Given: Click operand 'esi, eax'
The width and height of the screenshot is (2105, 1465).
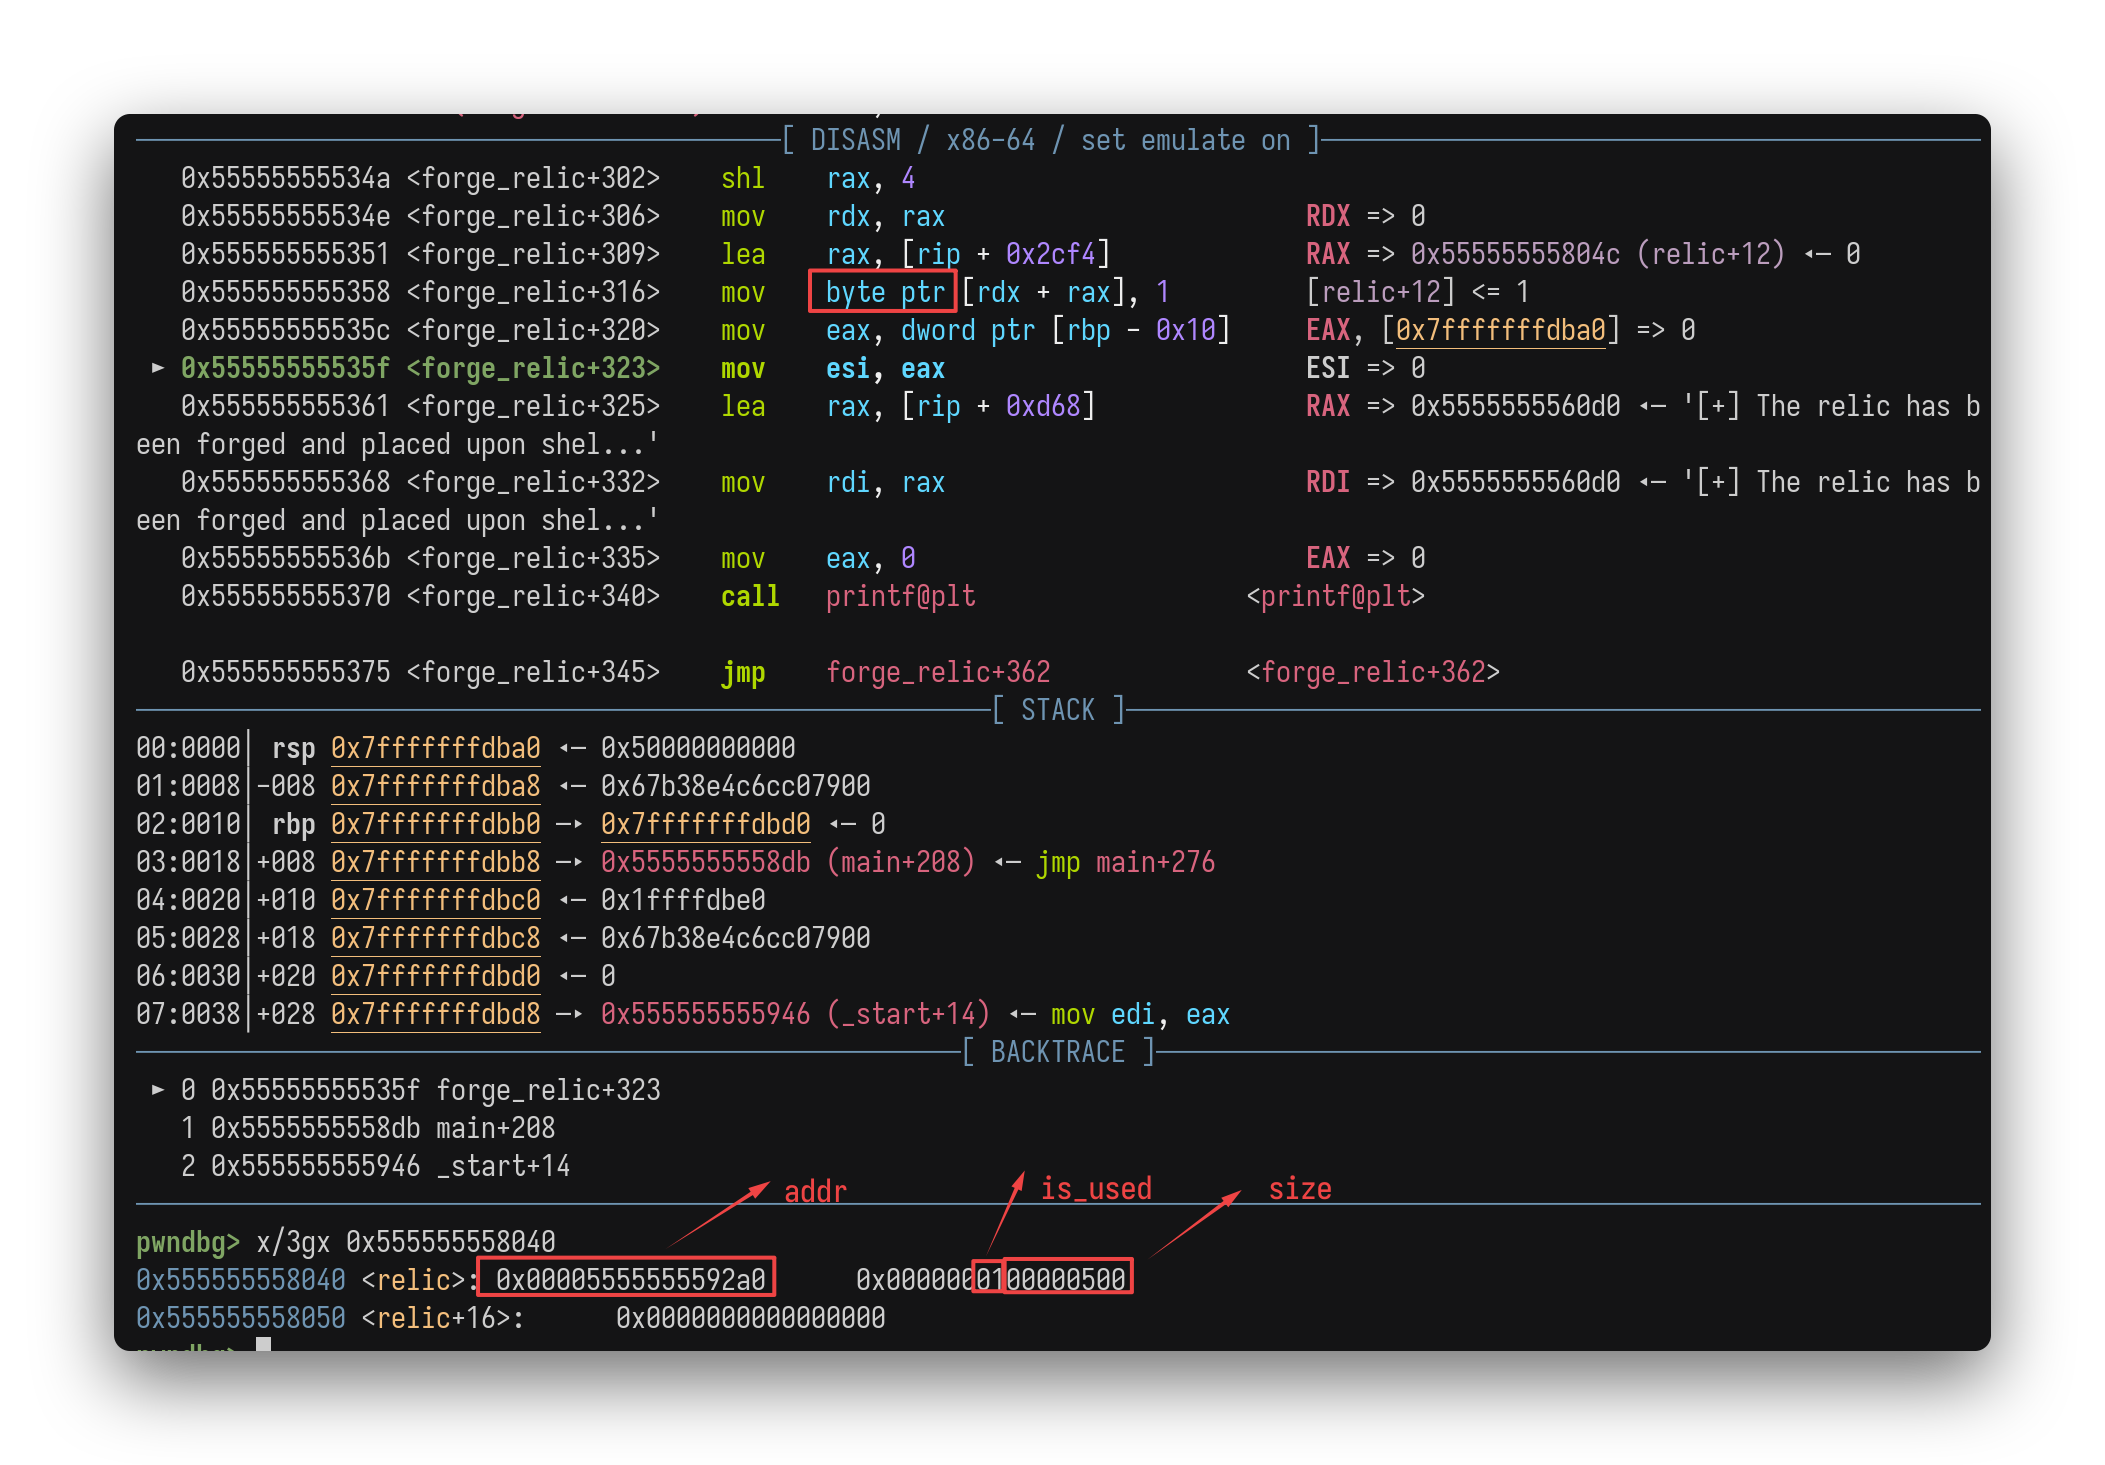Looking at the screenshot, I should (885, 368).
